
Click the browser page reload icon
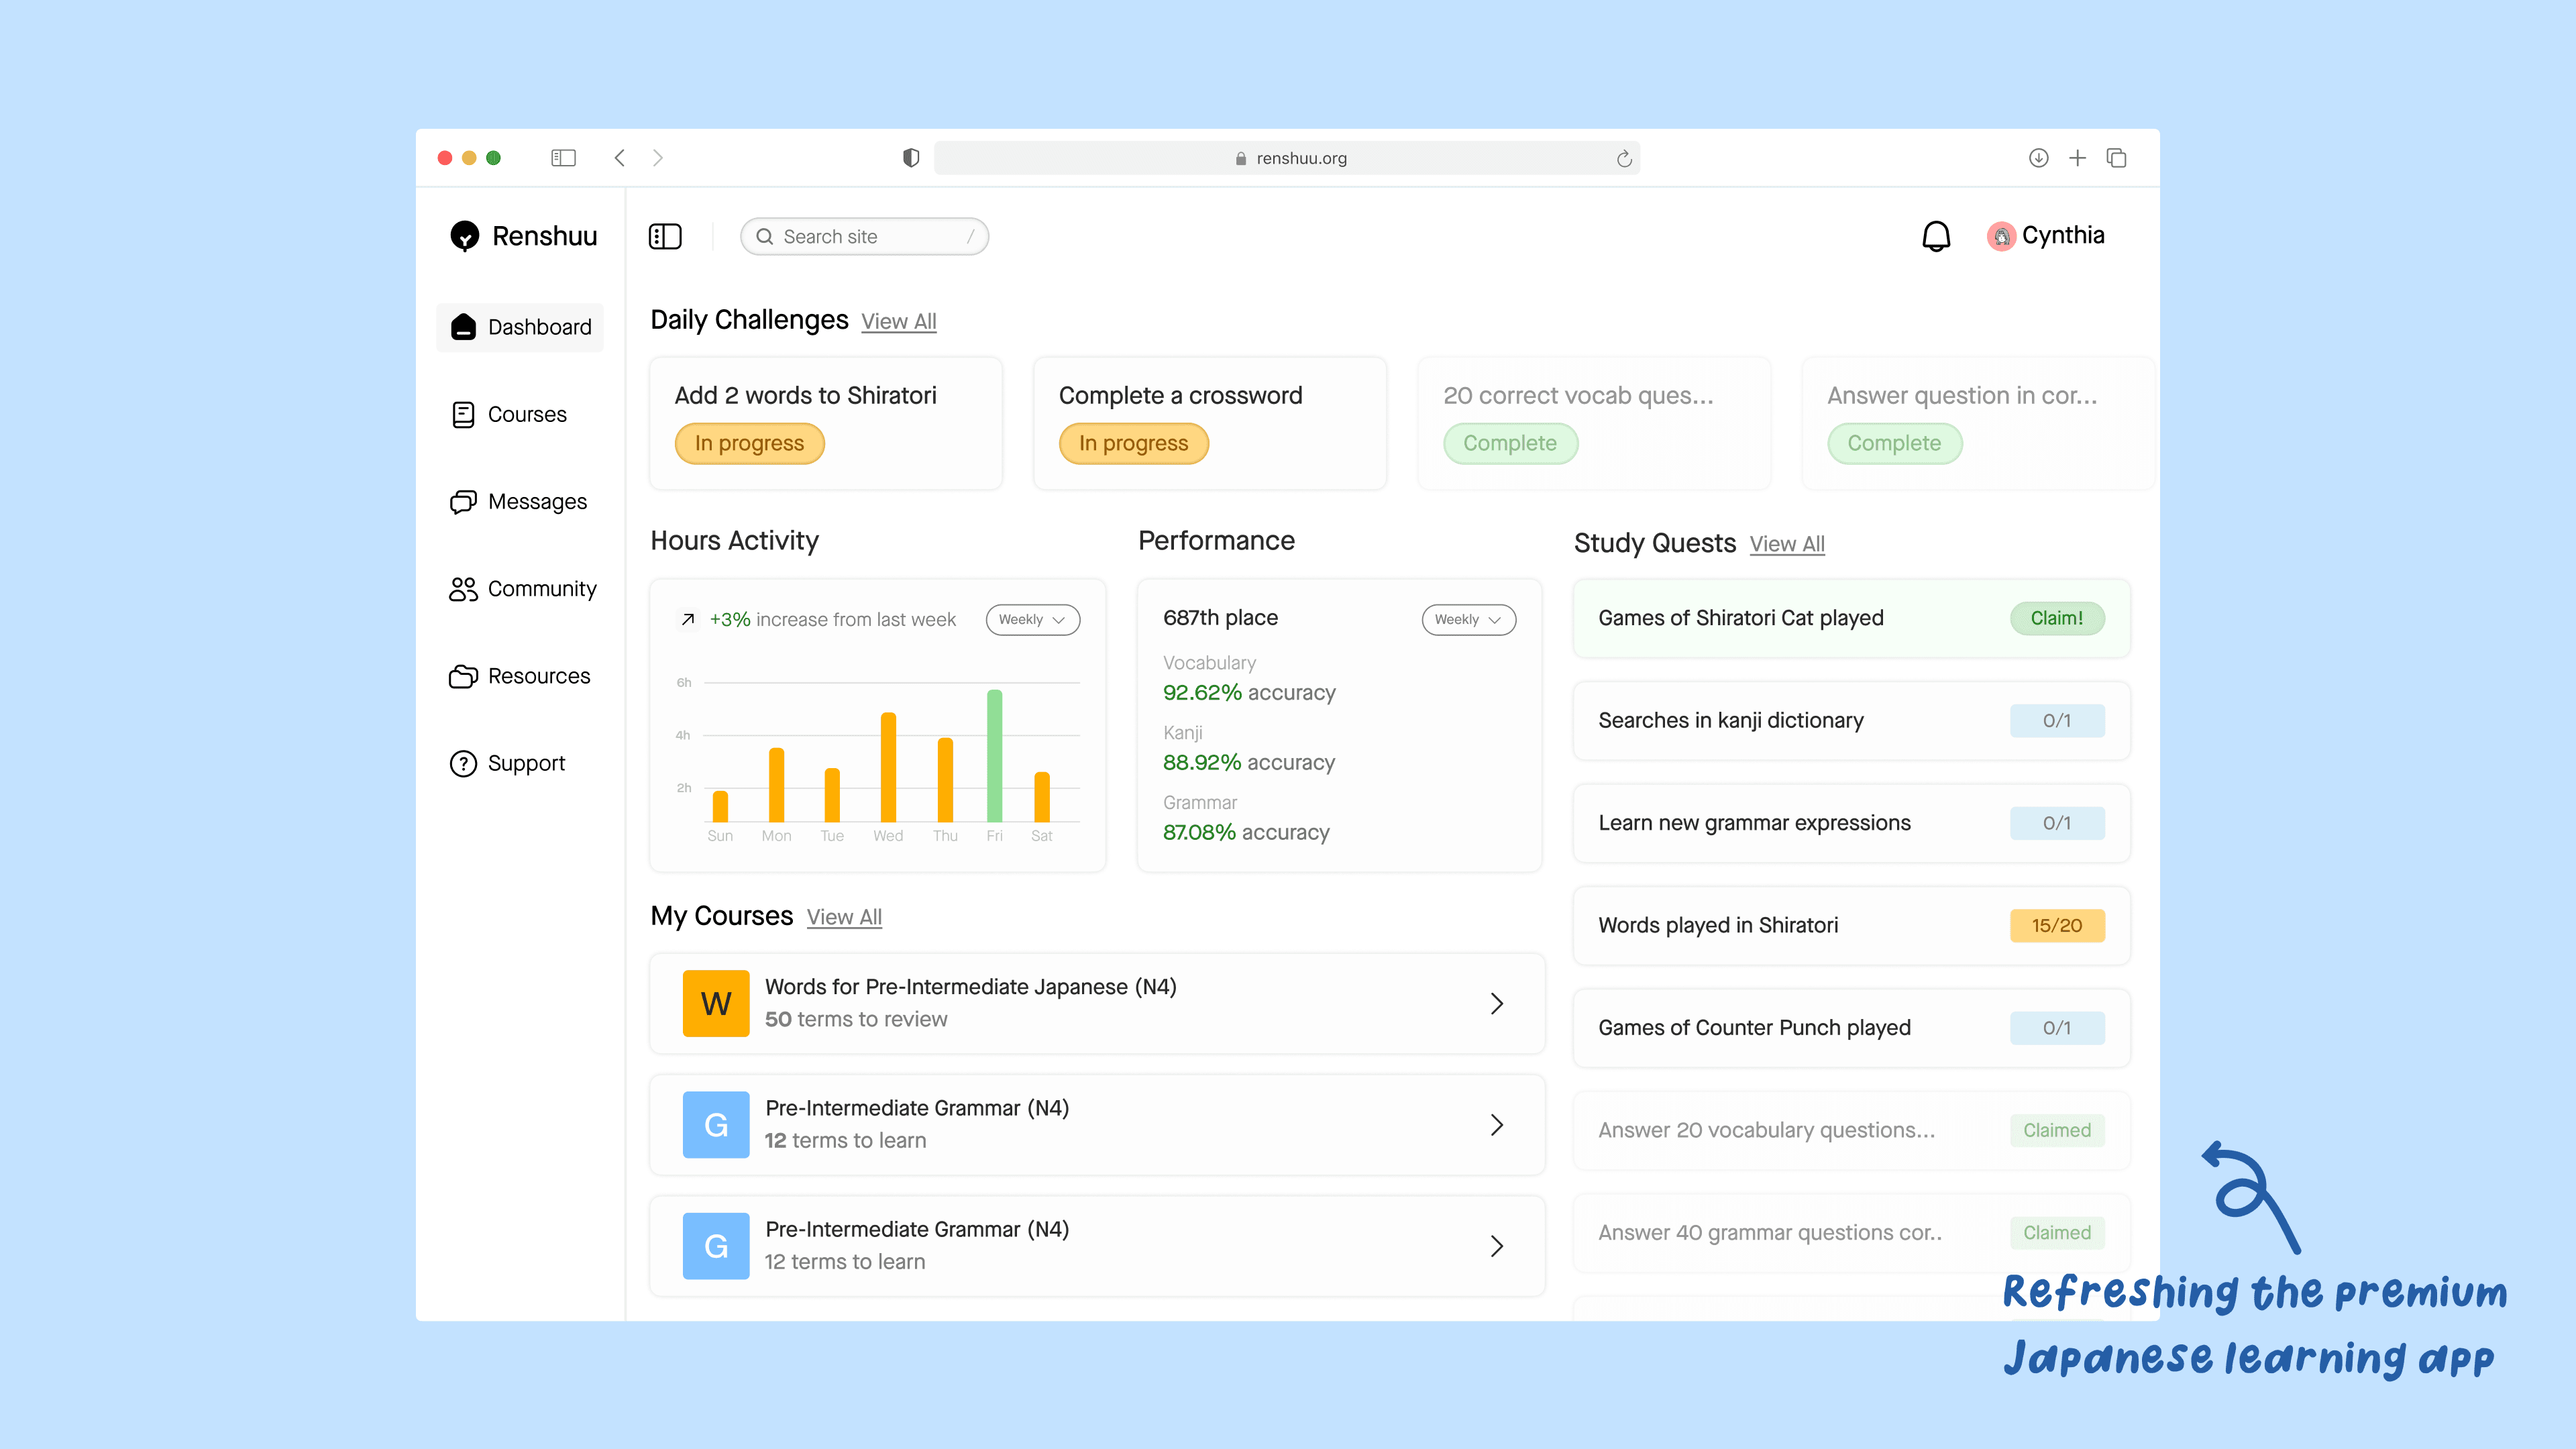pos(1624,158)
